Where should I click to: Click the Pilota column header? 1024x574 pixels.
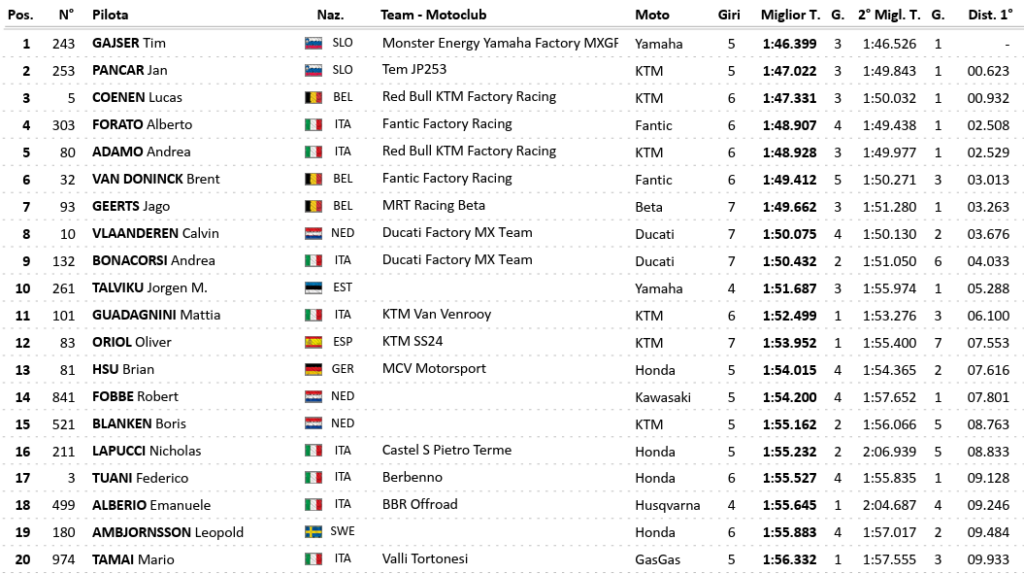110,15
